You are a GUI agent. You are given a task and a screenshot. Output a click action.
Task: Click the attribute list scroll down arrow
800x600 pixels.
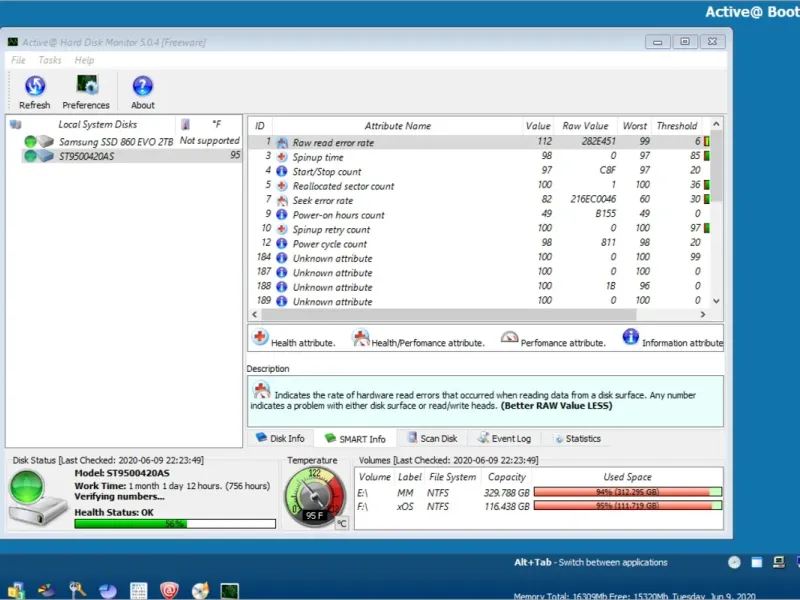point(716,301)
